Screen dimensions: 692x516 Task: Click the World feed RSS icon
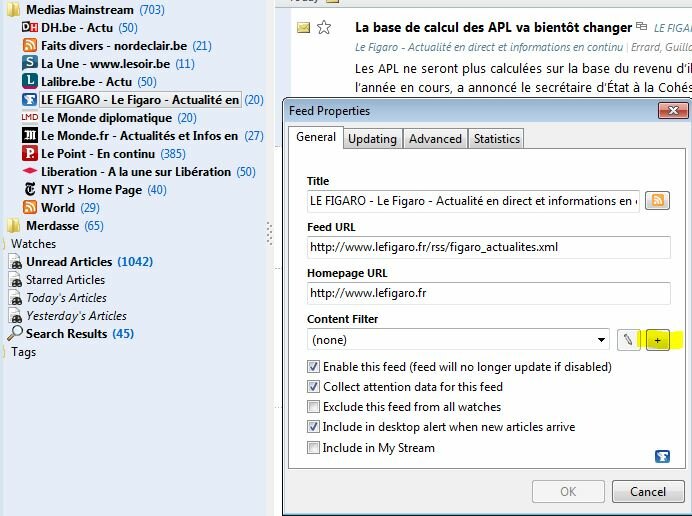pos(30,207)
